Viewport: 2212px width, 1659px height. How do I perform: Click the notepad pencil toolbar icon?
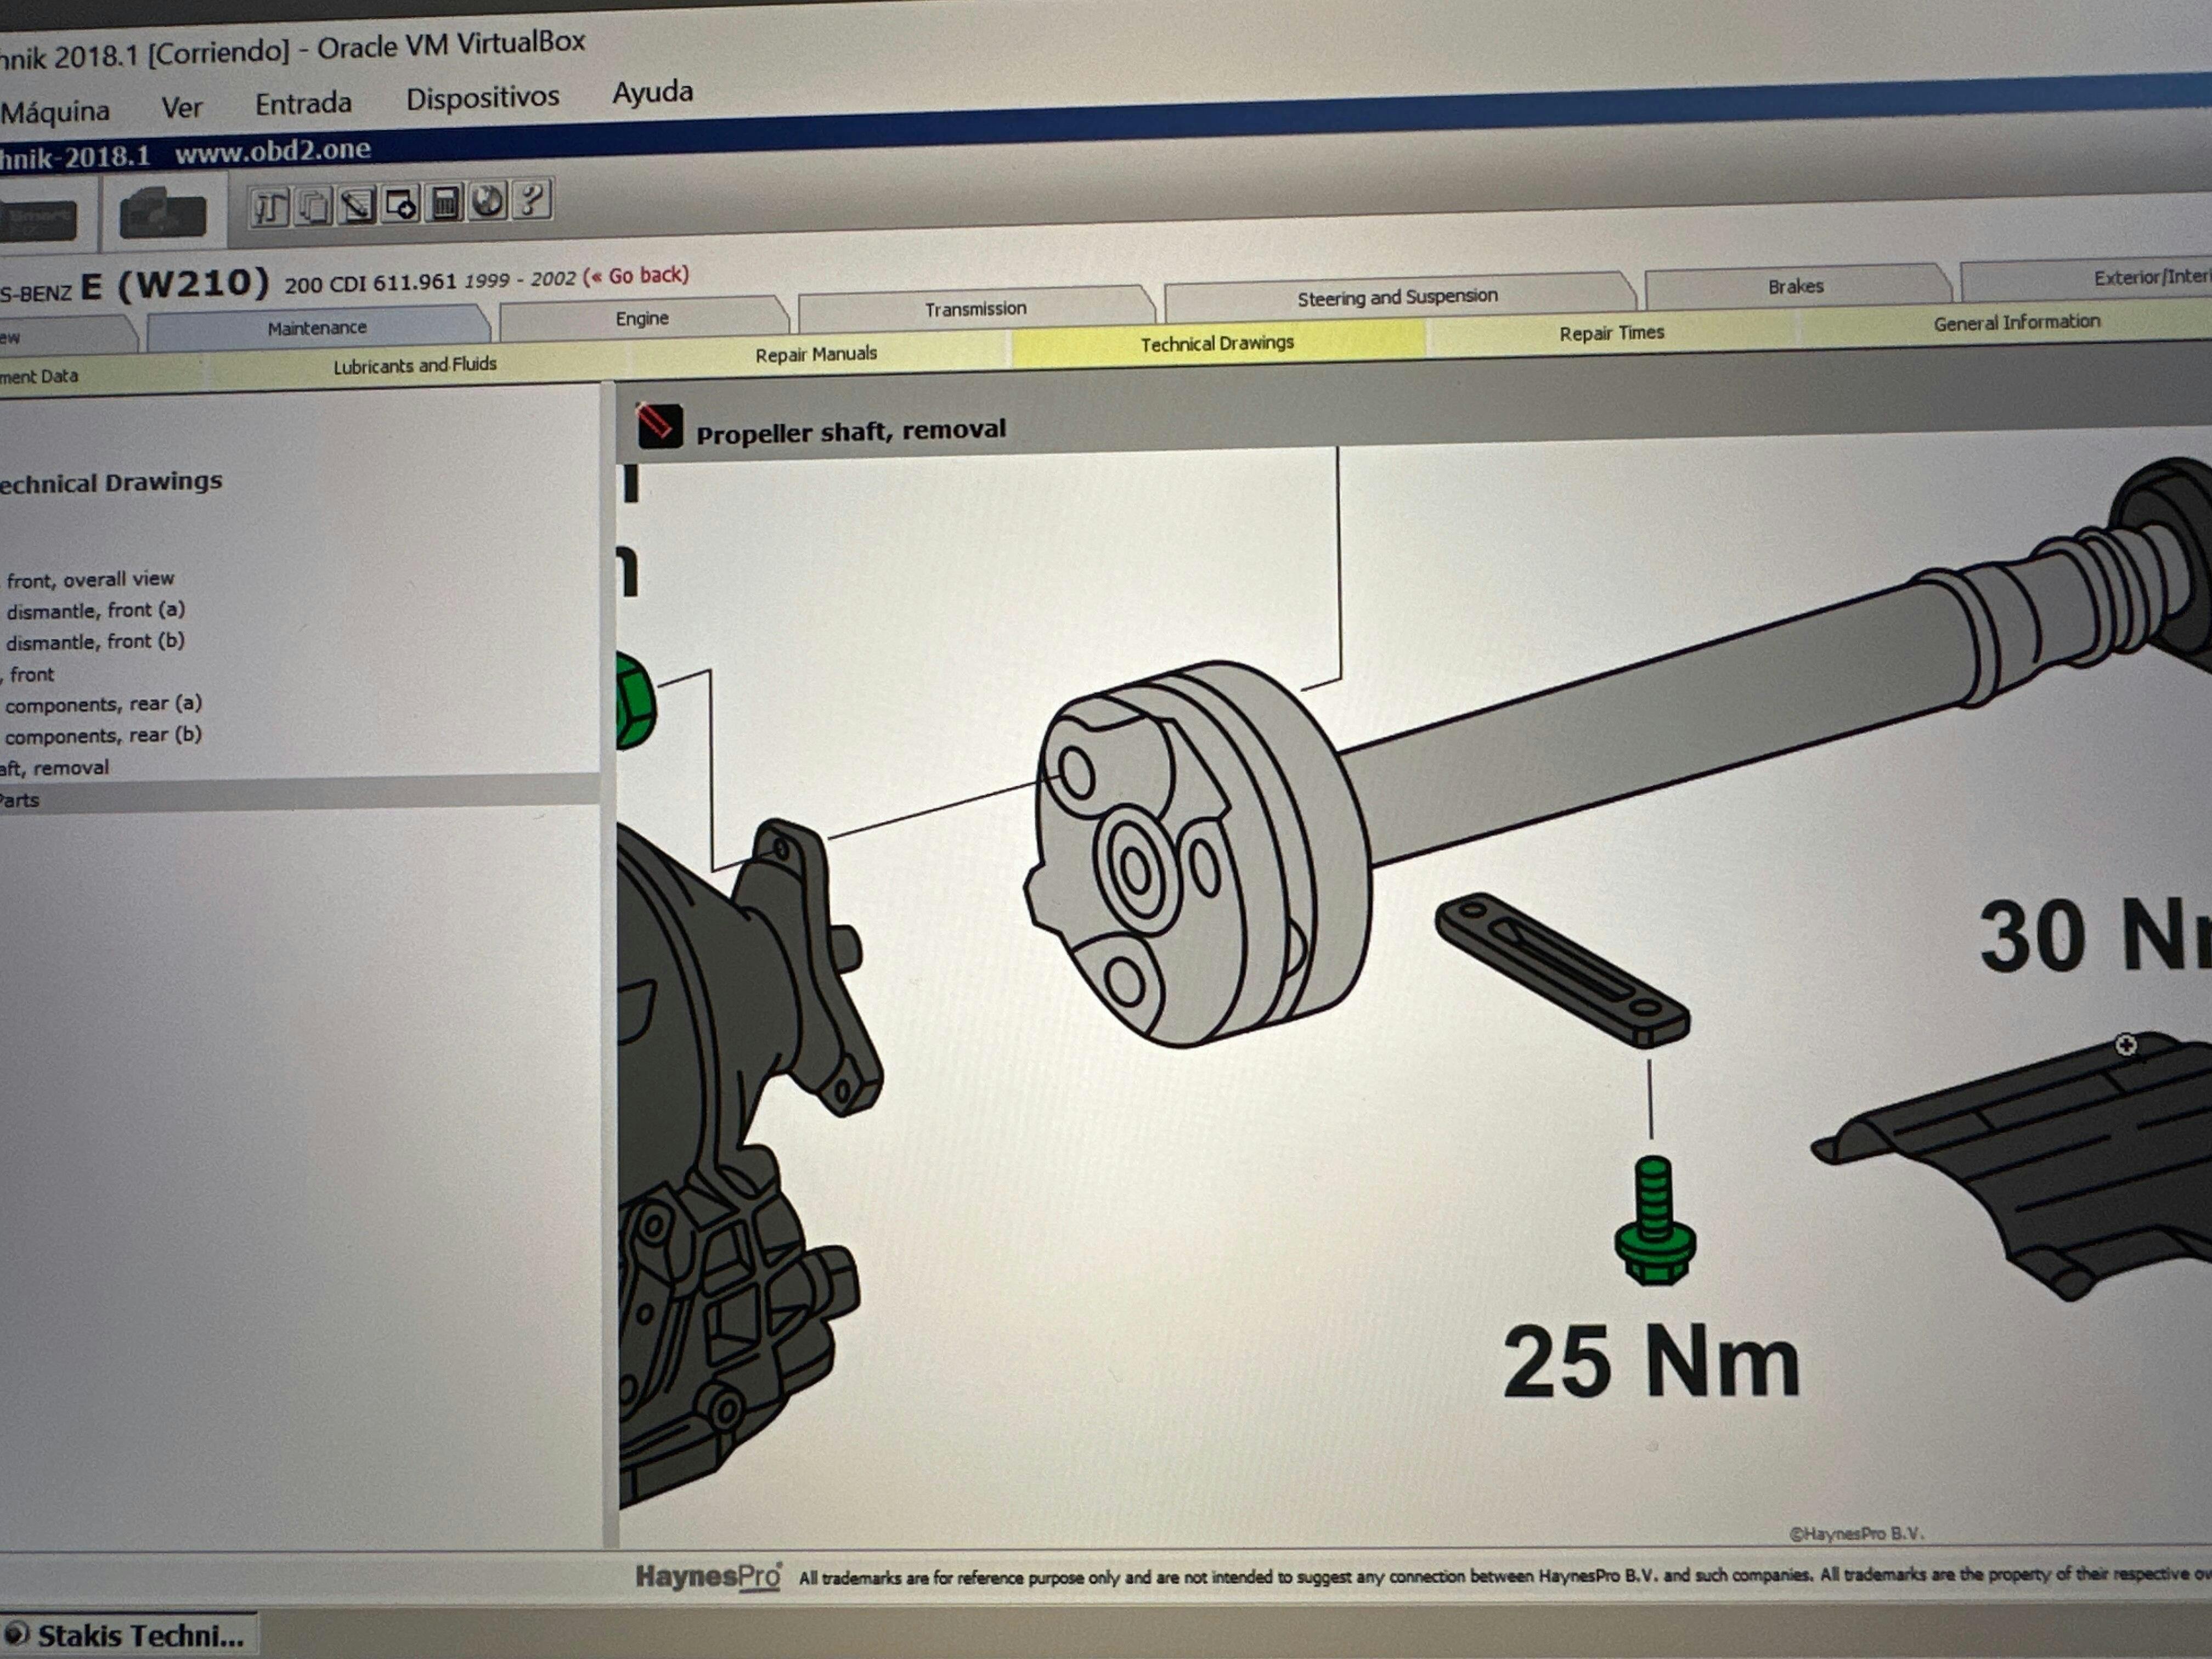[x=357, y=205]
